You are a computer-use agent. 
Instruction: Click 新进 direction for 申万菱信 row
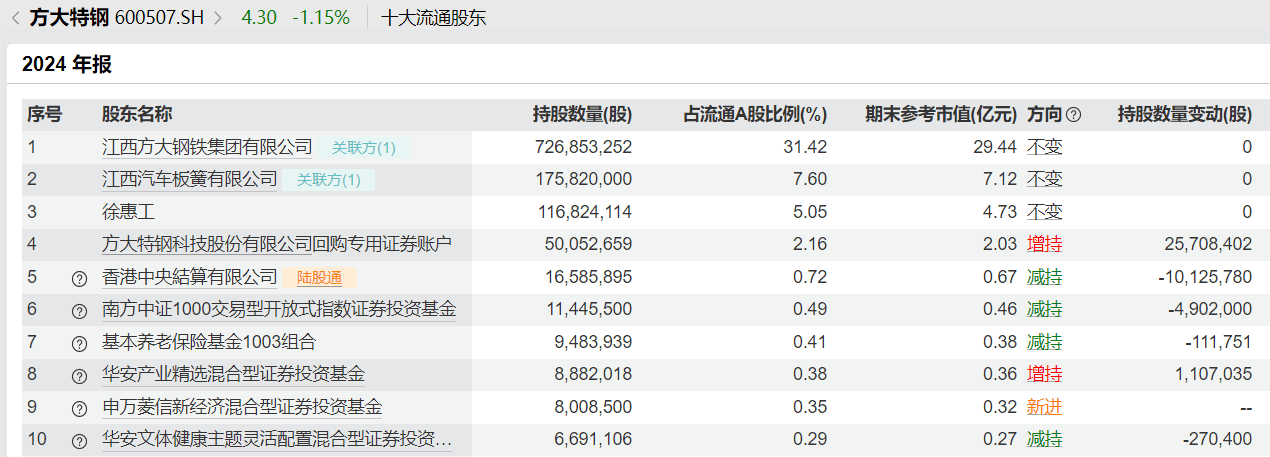click(x=1045, y=407)
